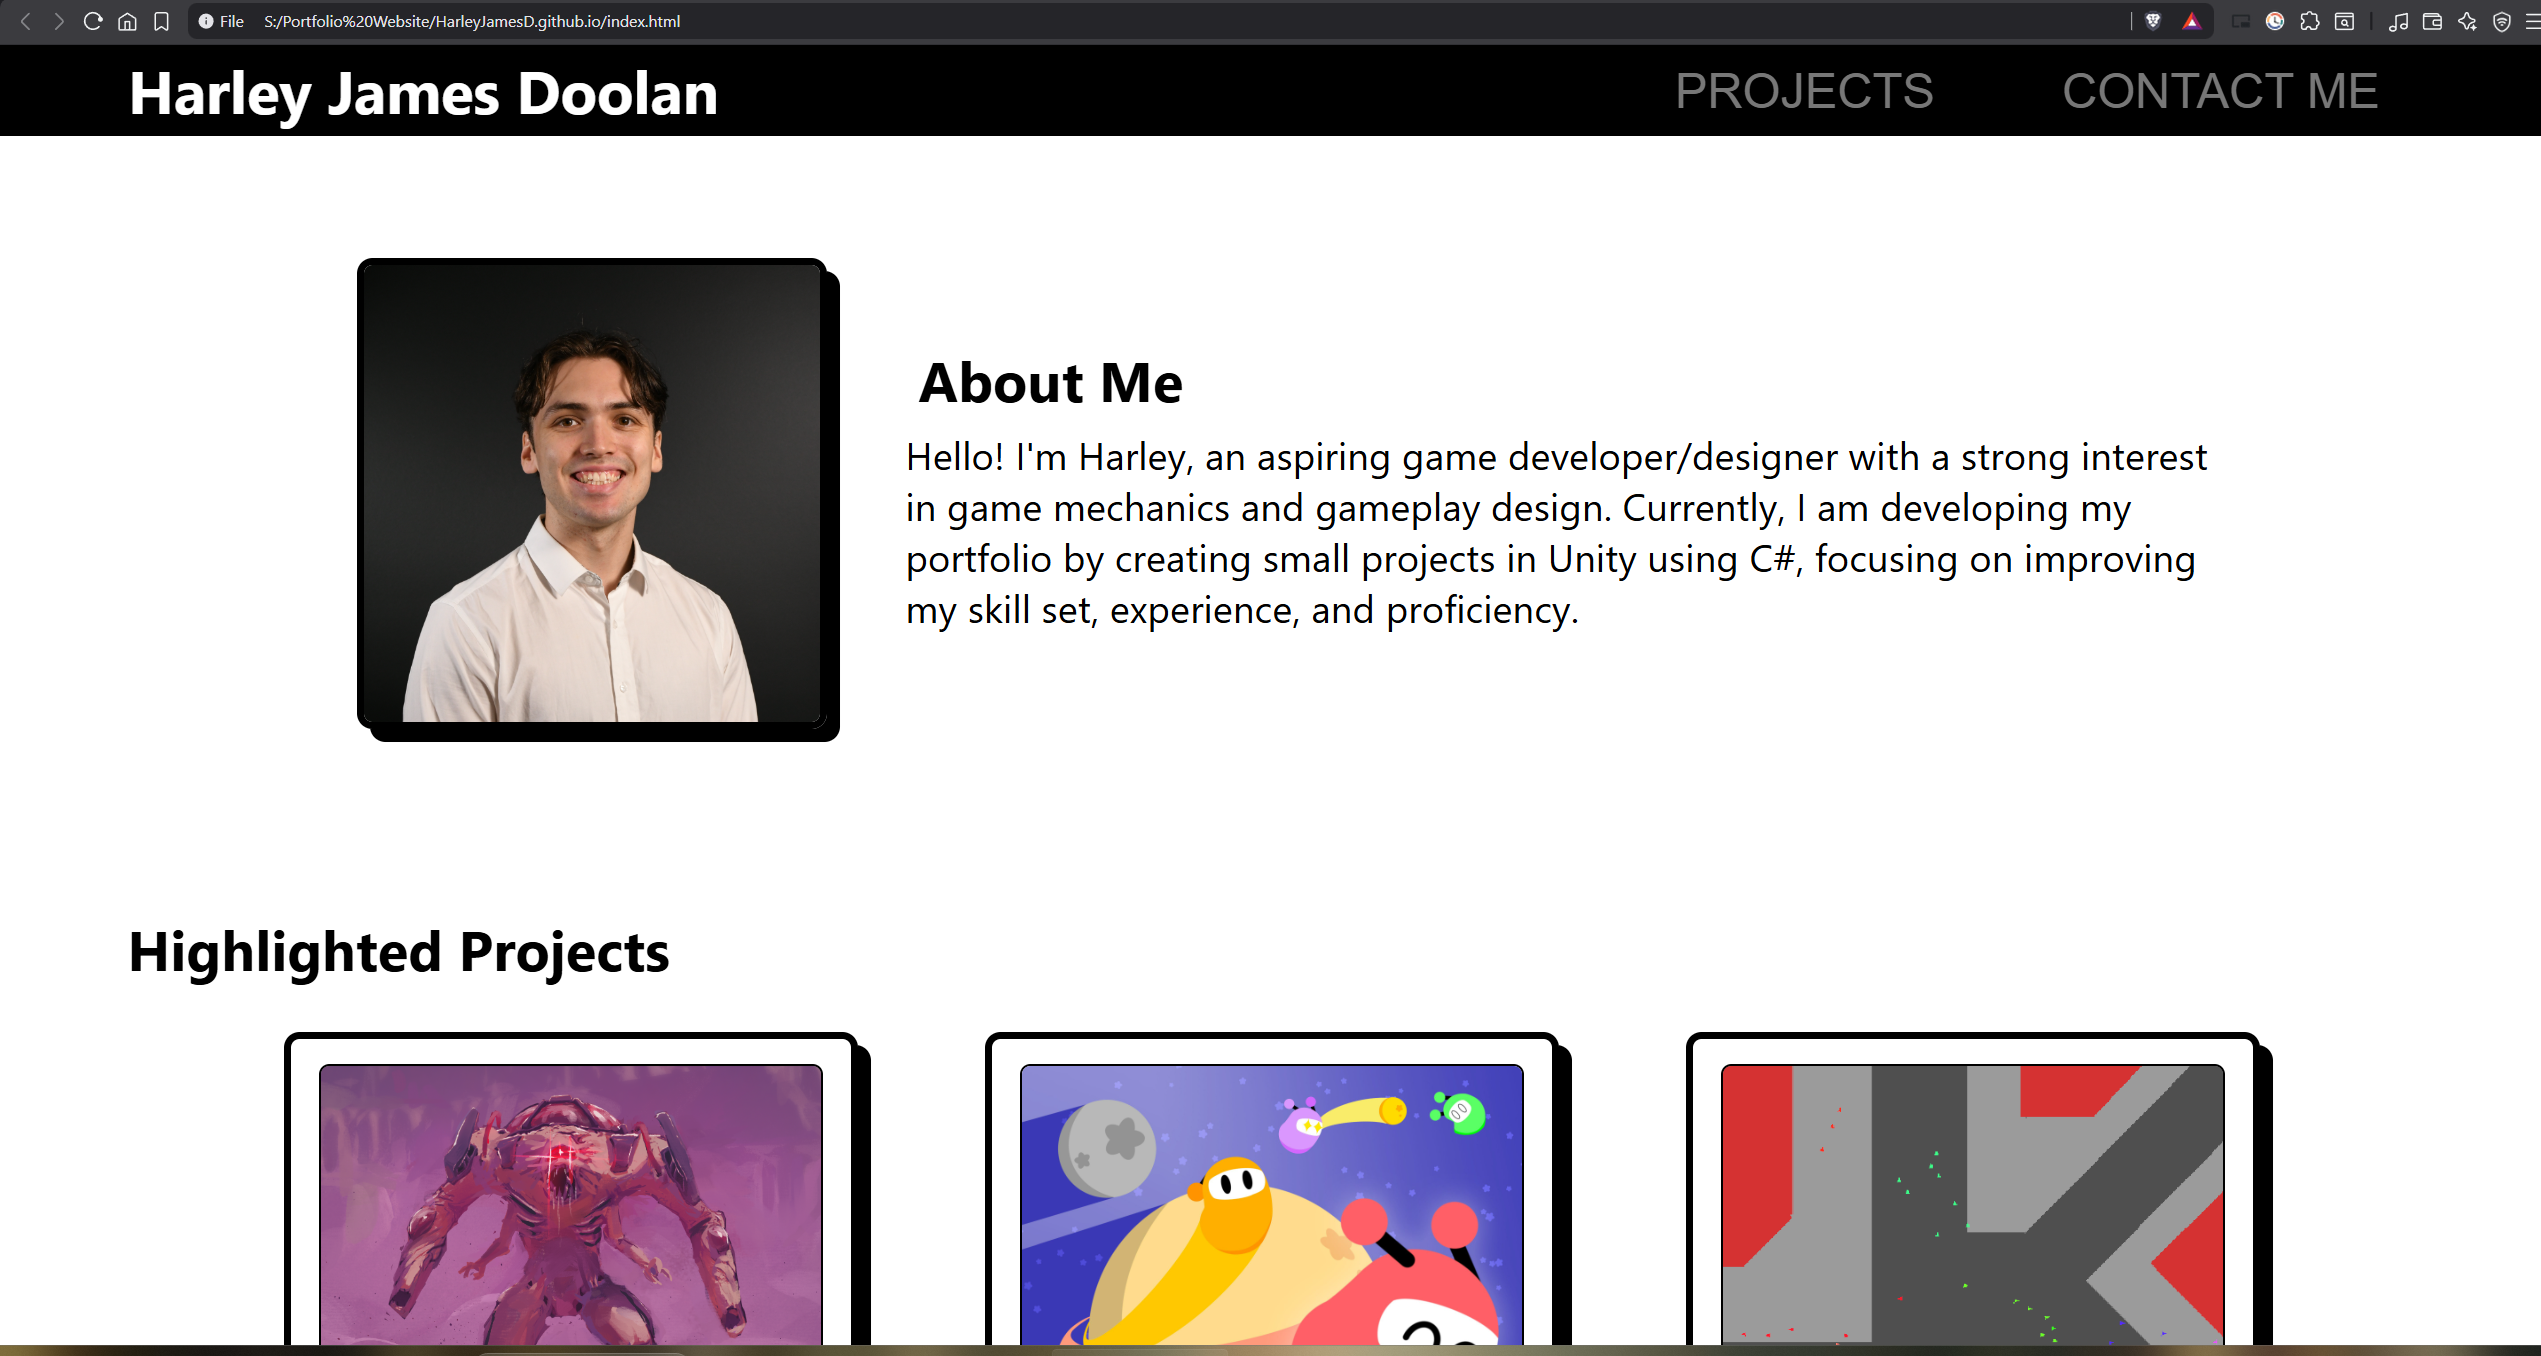Open the Extensions puzzle-piece icon
Screen dimensions: 2541x1356
pos(2309,21)
